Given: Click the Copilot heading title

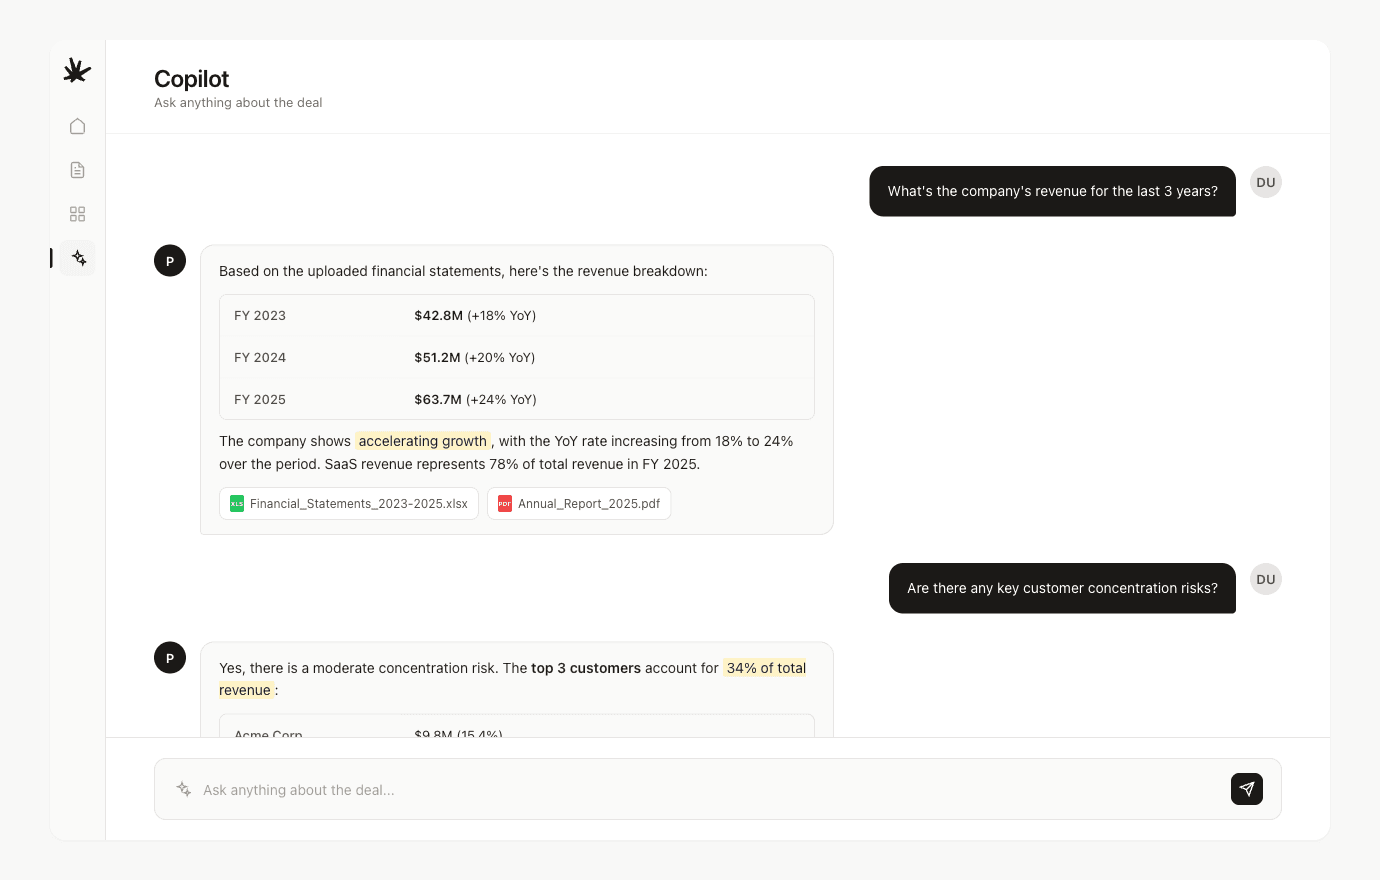Looking at the screenshot, I should point(191,79).
